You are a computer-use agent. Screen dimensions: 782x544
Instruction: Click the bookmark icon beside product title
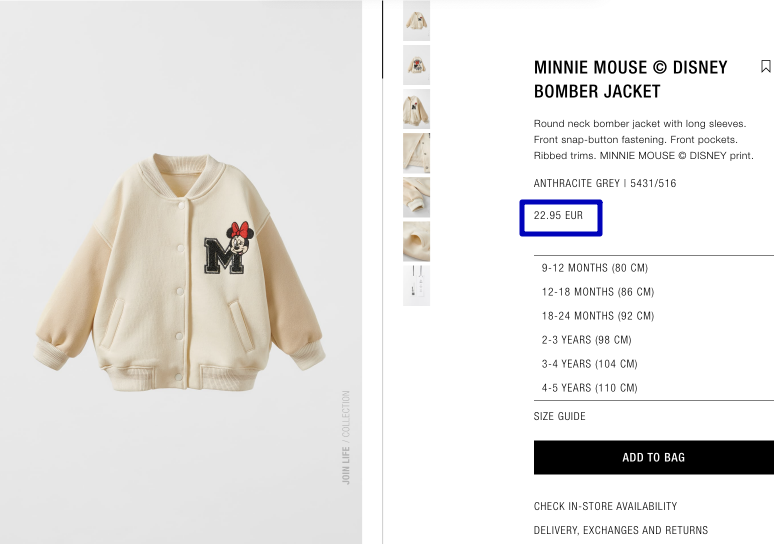click(766, 67)
